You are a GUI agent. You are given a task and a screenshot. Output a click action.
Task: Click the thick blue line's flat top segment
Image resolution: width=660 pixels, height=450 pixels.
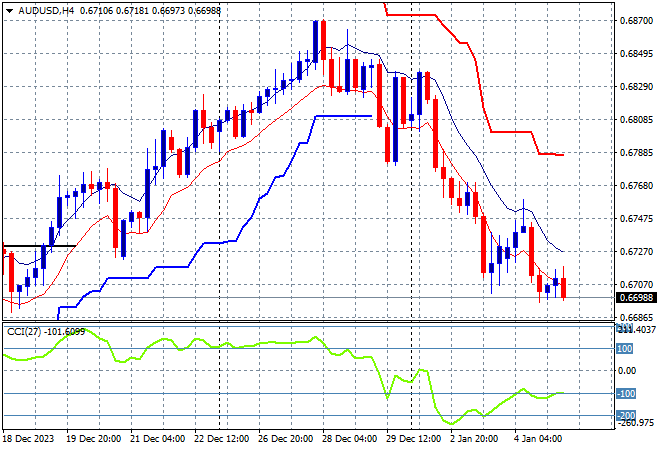click(x=343, y=116)
